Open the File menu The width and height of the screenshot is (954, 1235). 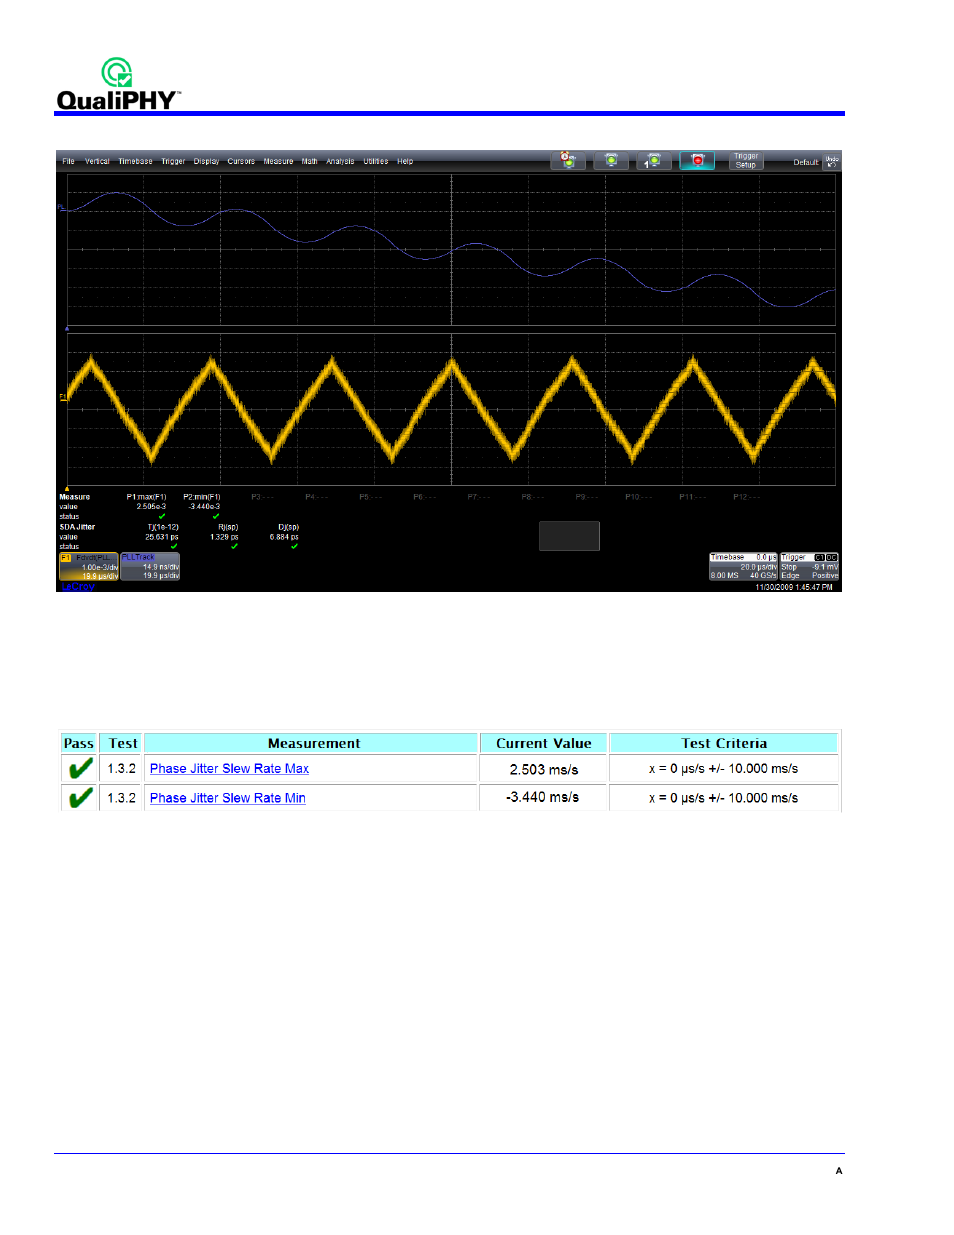click(68, 161)
